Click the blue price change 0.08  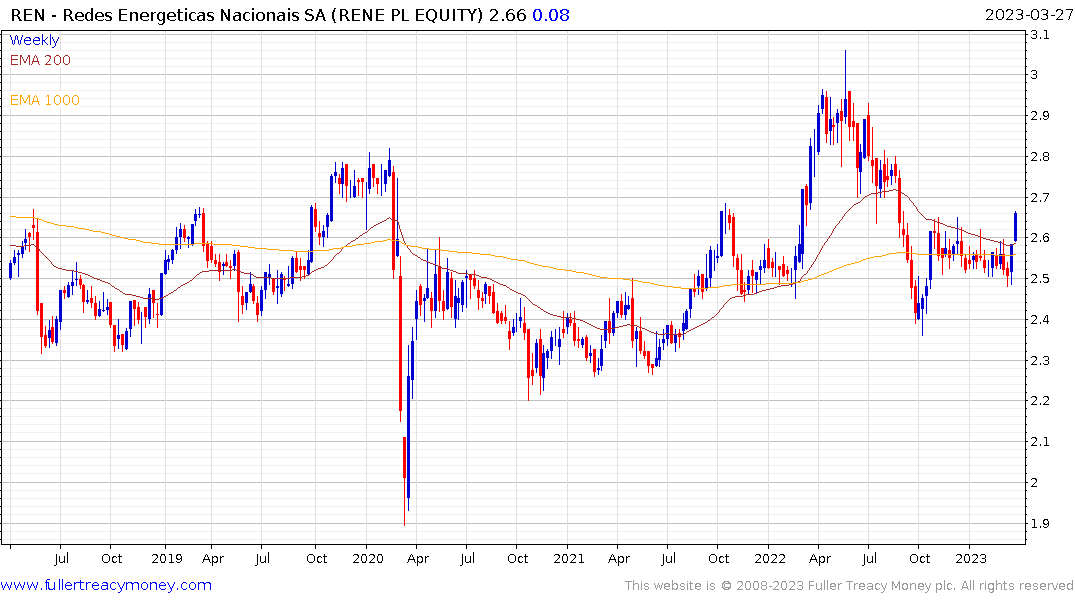(x=551, y=15)
